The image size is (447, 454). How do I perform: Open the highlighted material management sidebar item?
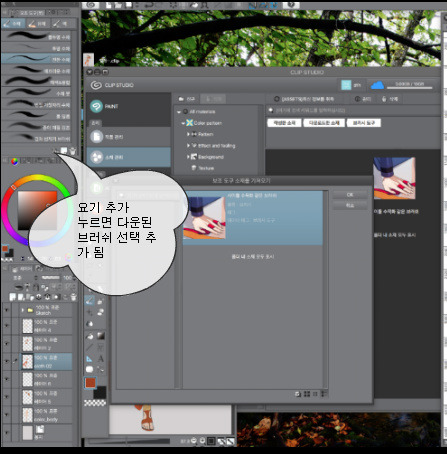129,157
